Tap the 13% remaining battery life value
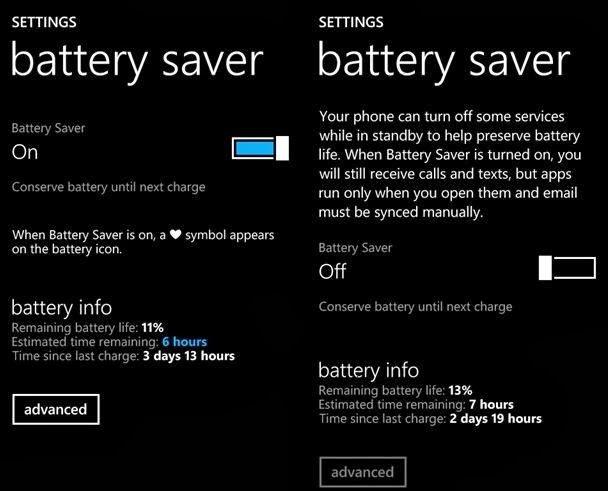This screenshot has width=608, height=491. click(460, 390)
